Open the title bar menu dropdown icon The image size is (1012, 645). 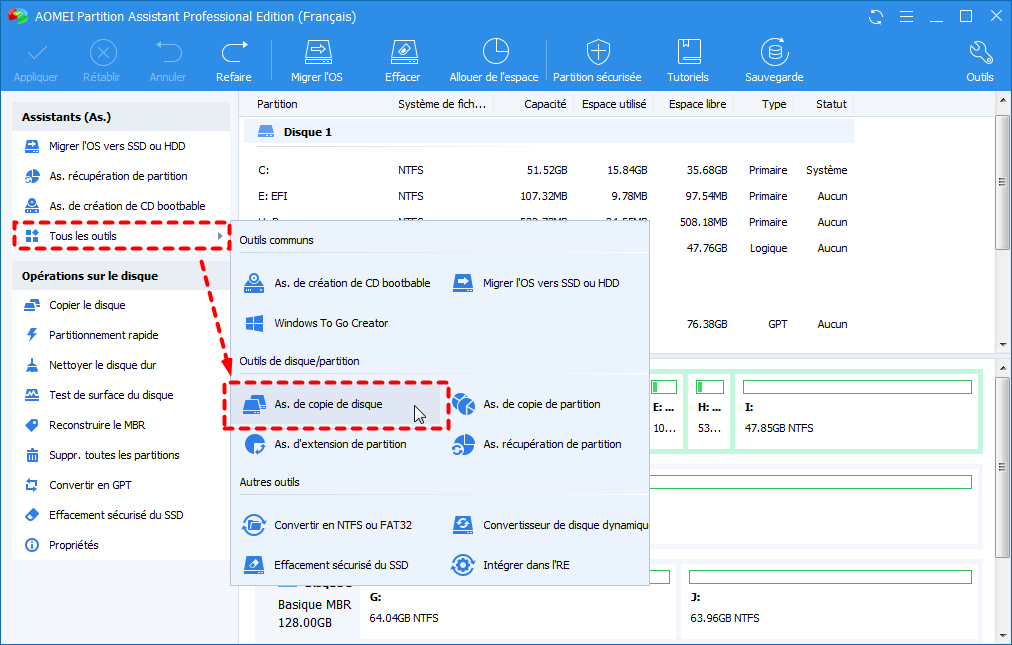coord(906,17)
